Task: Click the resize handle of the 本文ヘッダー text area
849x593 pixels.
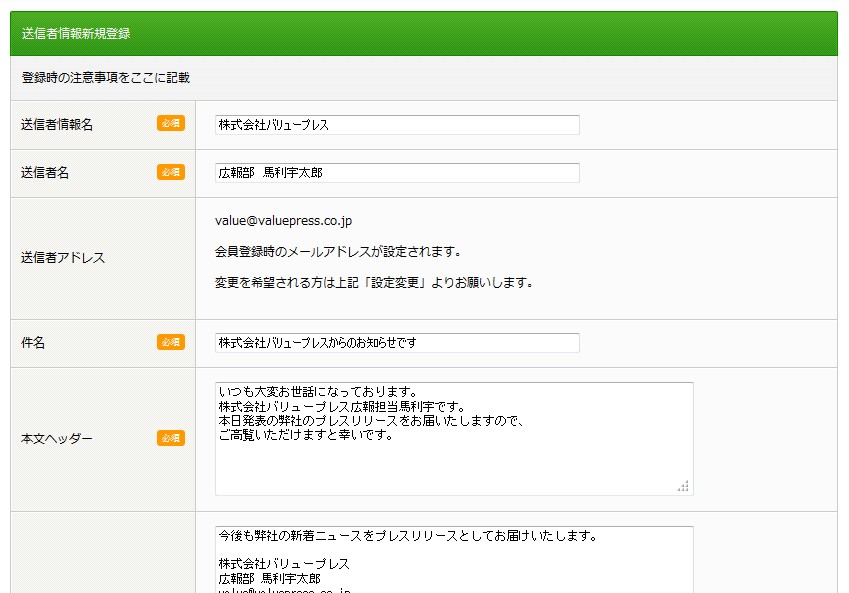Action: (x=683, y=486)
